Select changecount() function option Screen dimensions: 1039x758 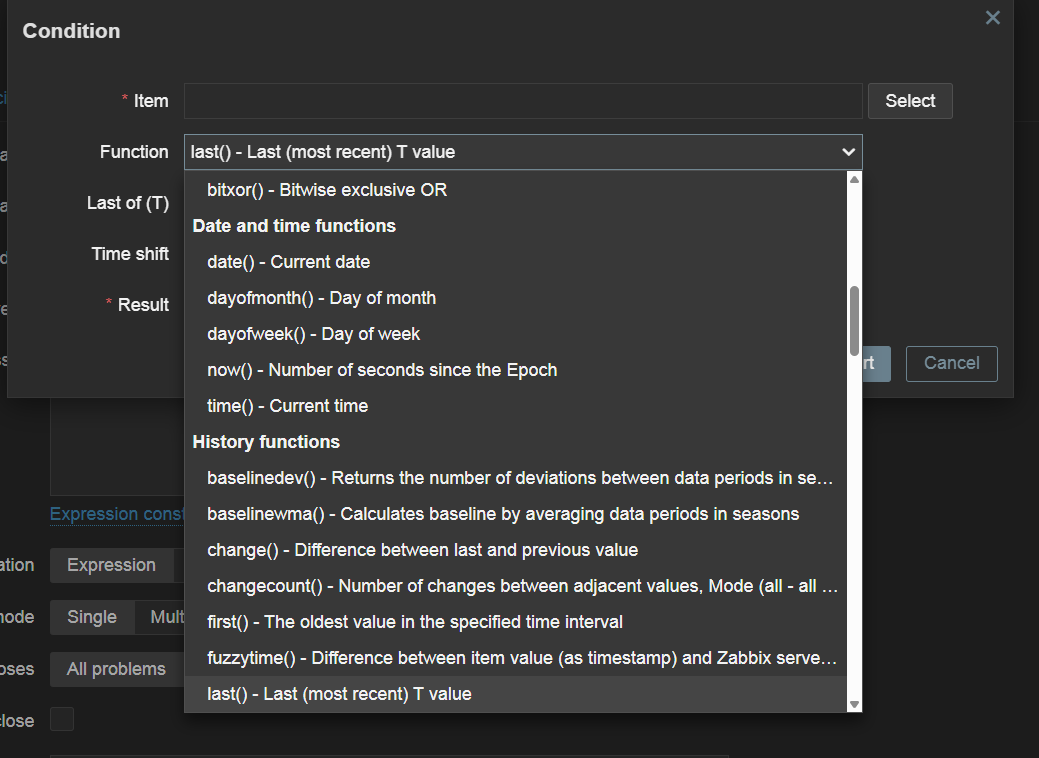(x=516, y=586)
